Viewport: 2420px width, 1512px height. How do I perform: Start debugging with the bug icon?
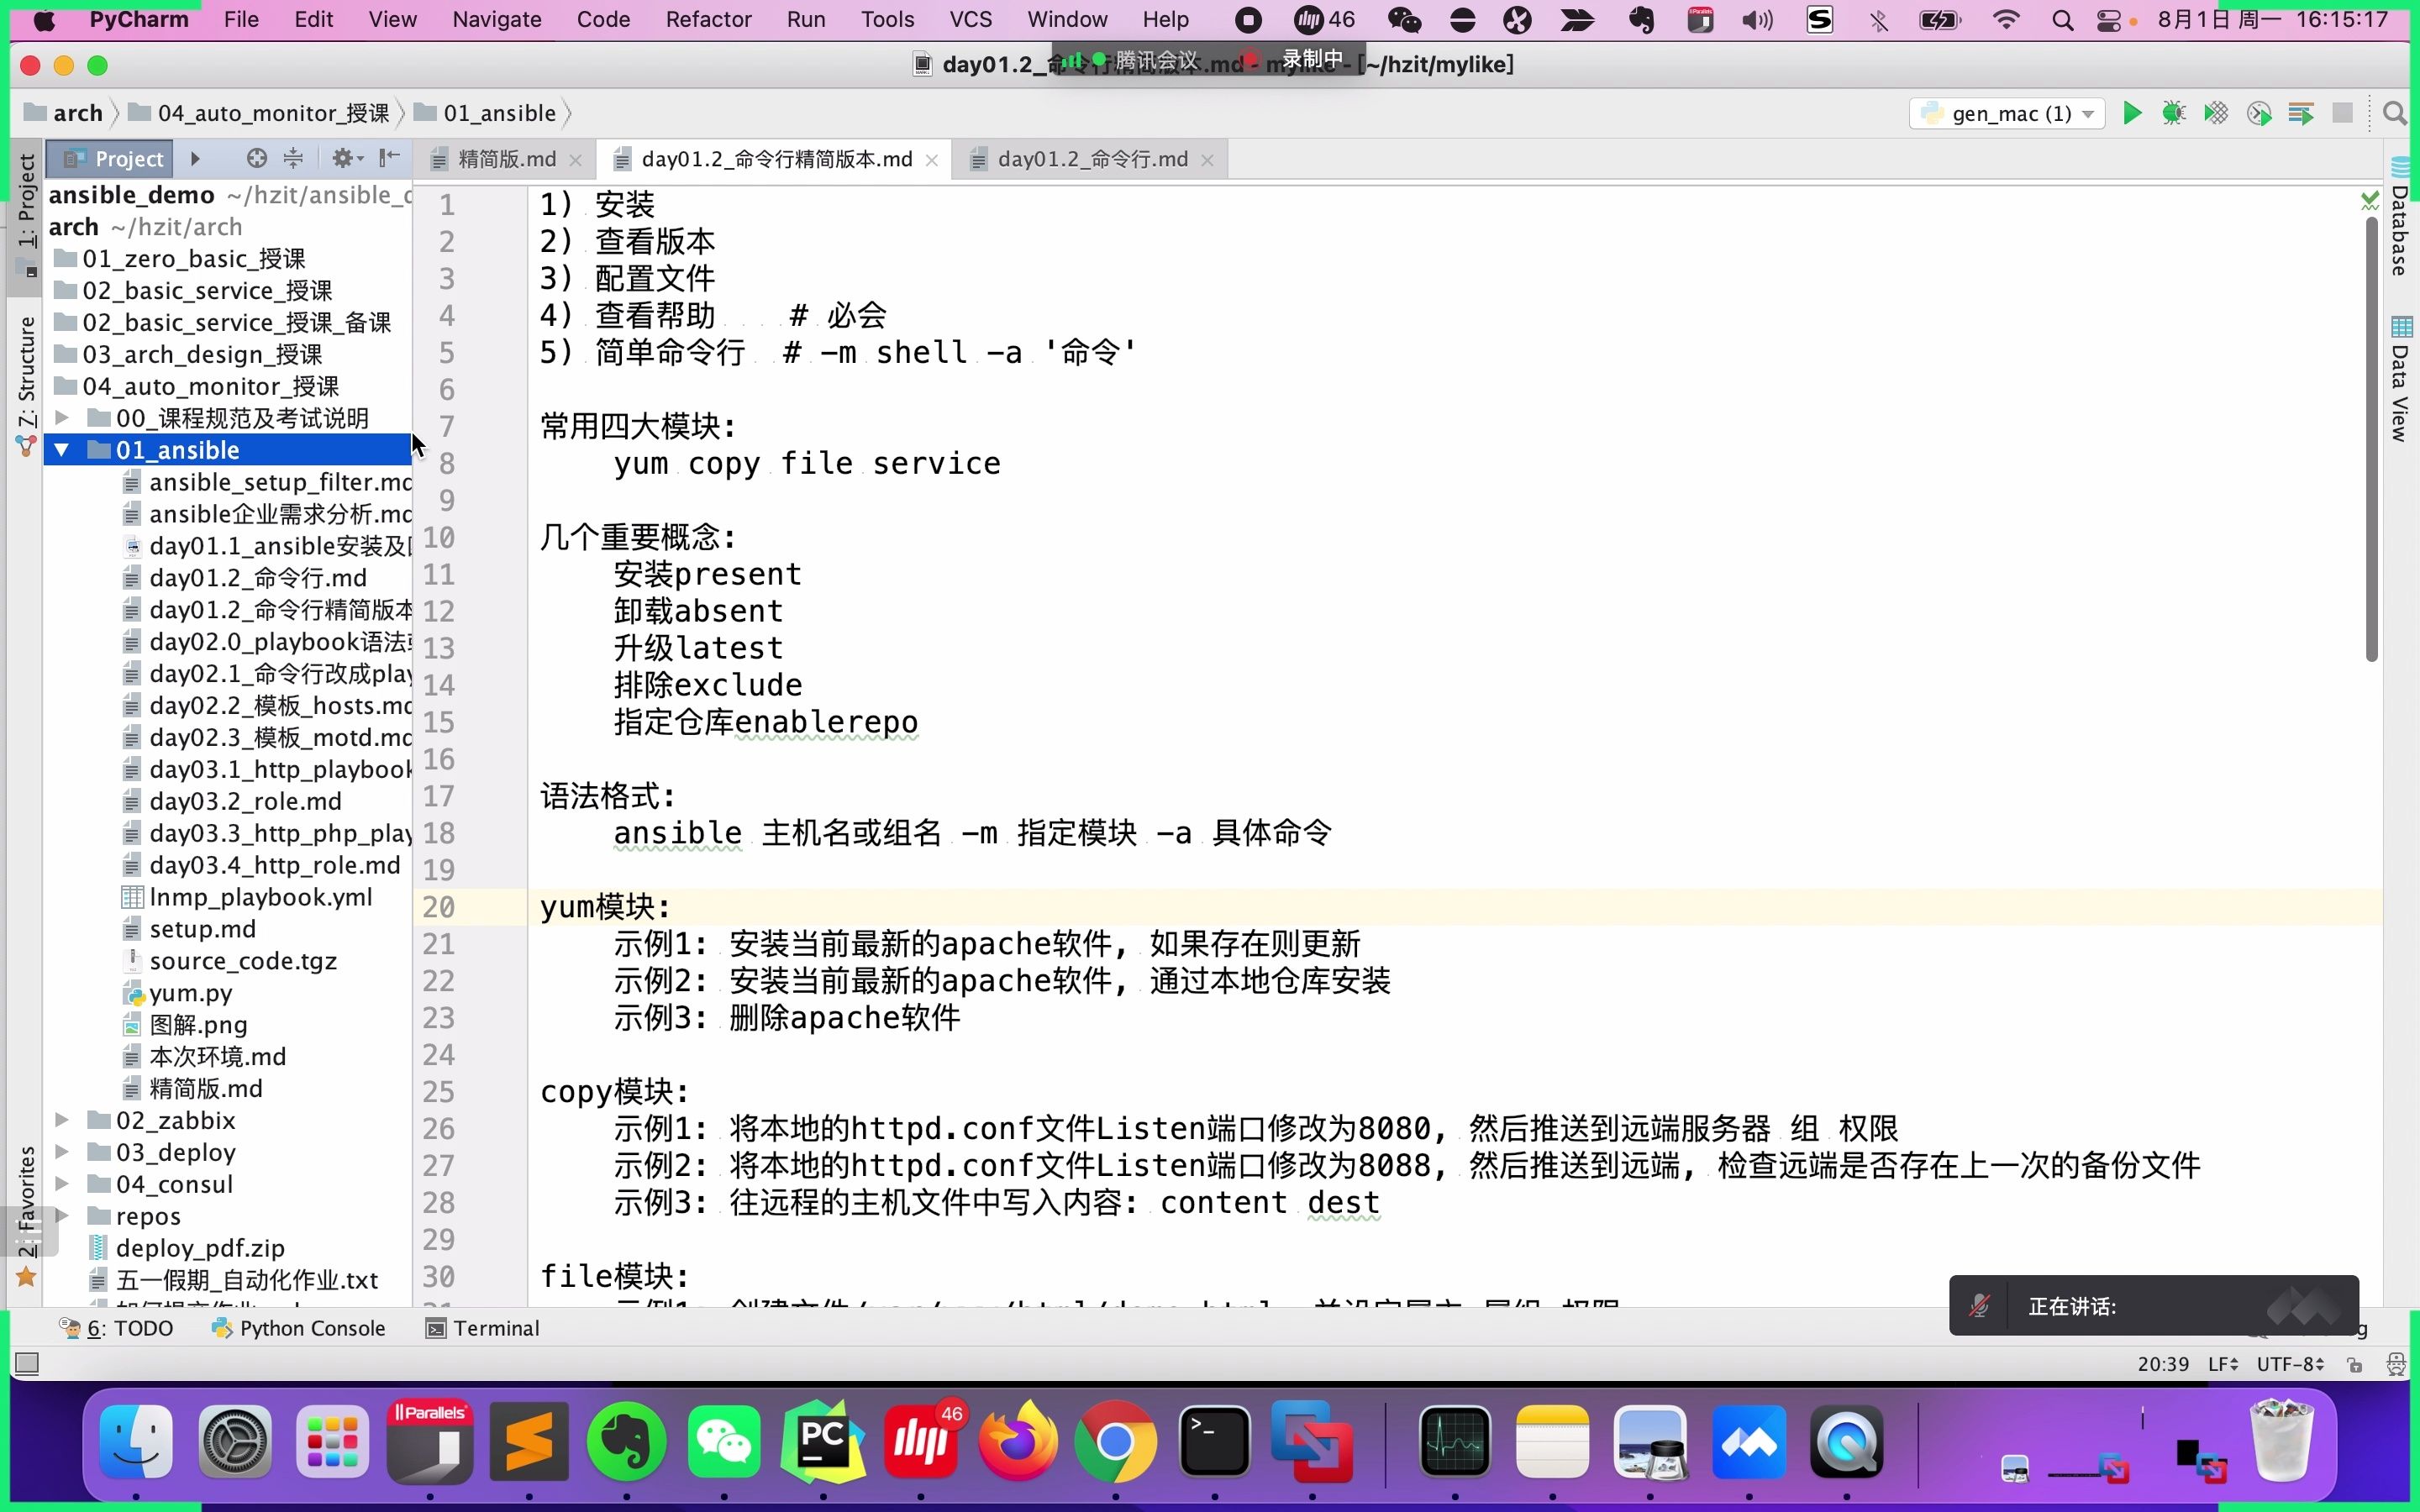[x=2172, y=113]
